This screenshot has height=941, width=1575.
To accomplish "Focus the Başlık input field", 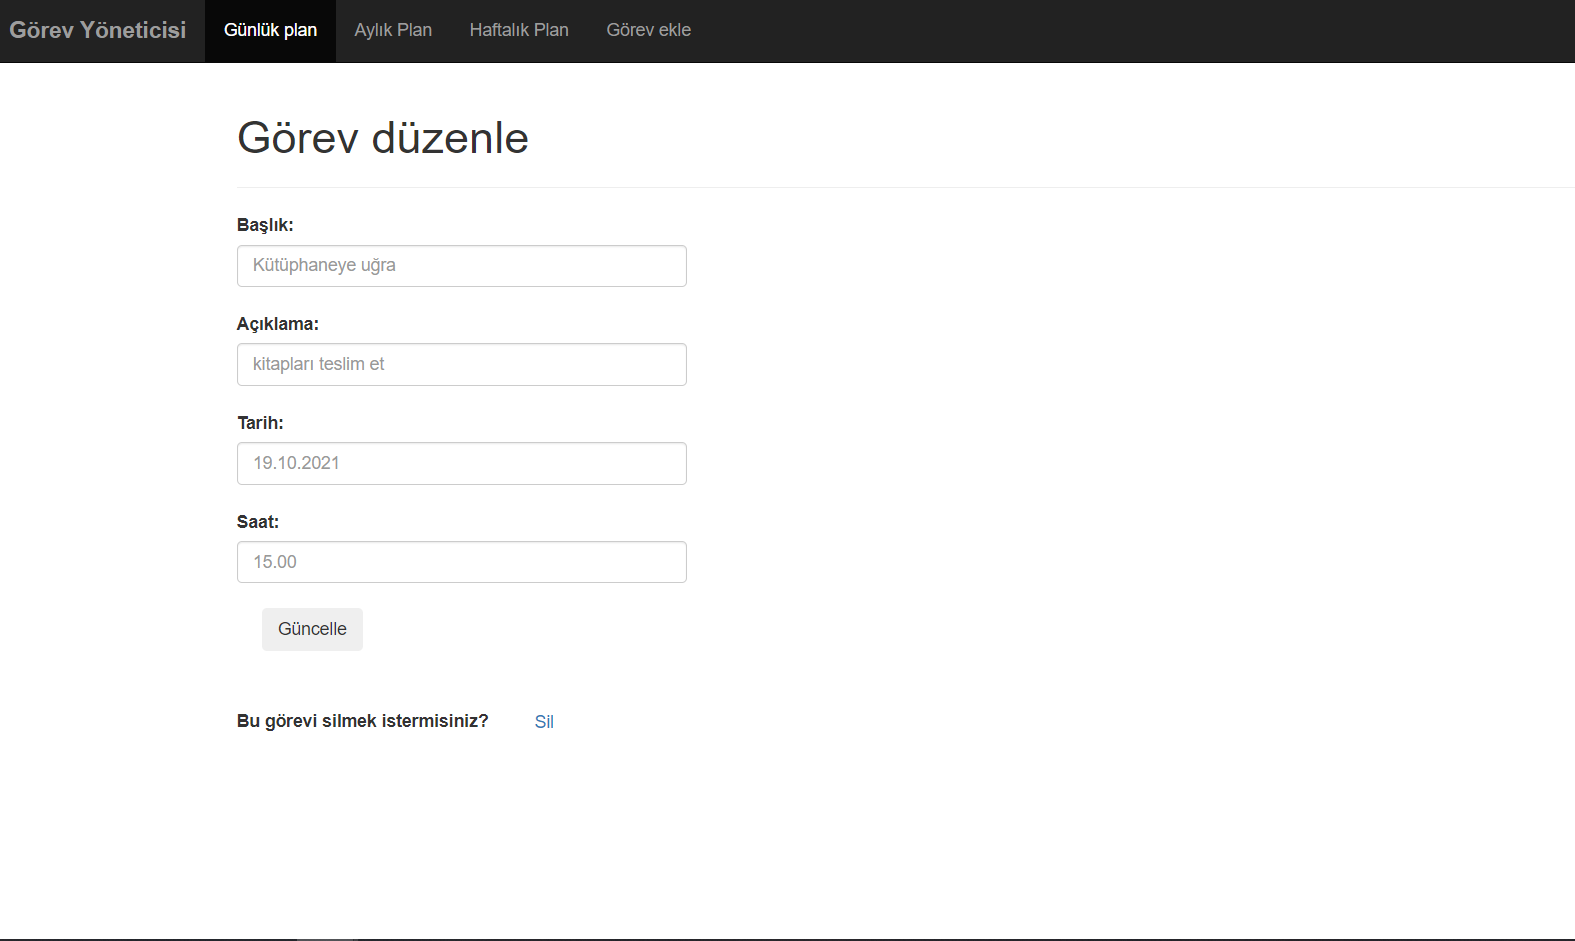I will click(462, 266).
